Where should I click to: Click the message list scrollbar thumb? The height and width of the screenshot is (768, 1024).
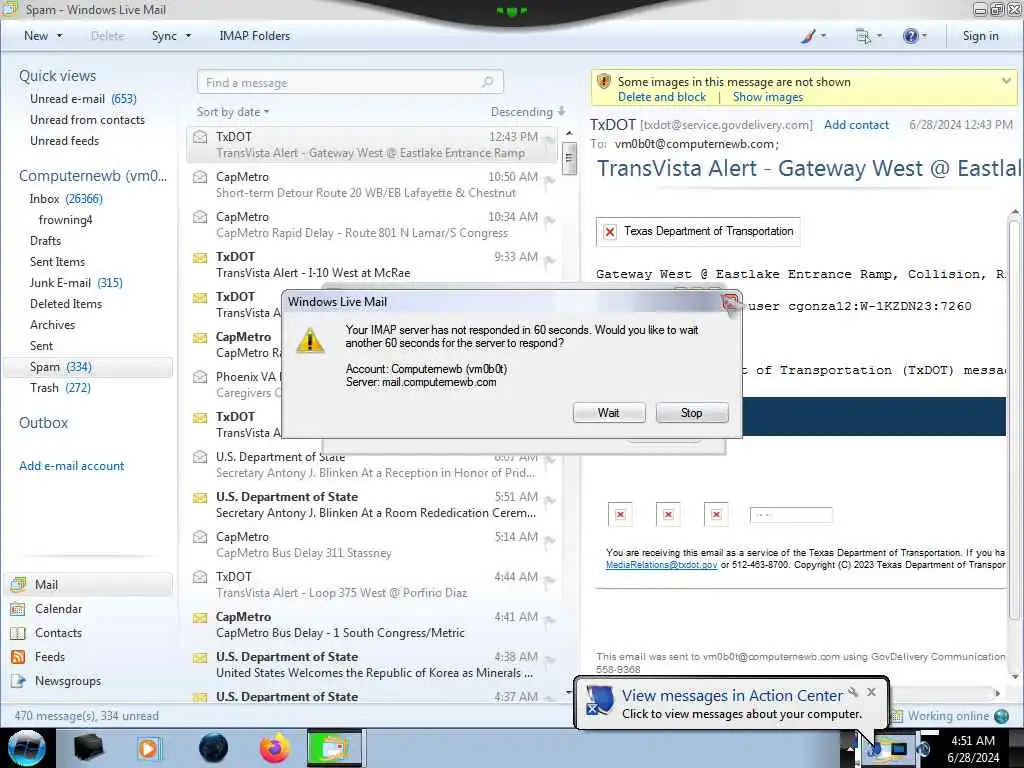(x=569, y=158)
